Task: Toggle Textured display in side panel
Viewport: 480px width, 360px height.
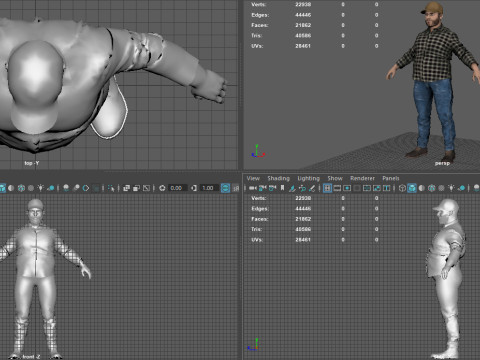Action: coord(441,188)
